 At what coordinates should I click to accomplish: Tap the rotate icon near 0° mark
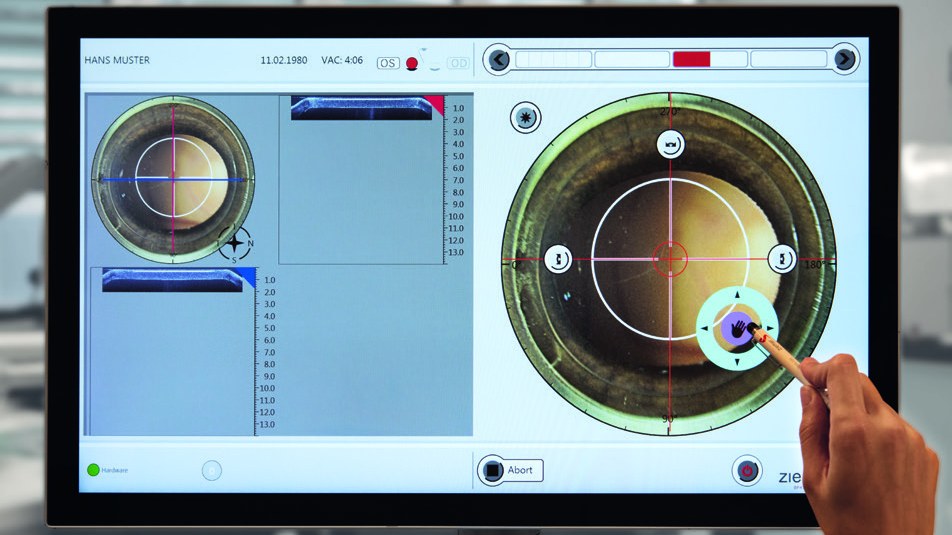point(558,259)
